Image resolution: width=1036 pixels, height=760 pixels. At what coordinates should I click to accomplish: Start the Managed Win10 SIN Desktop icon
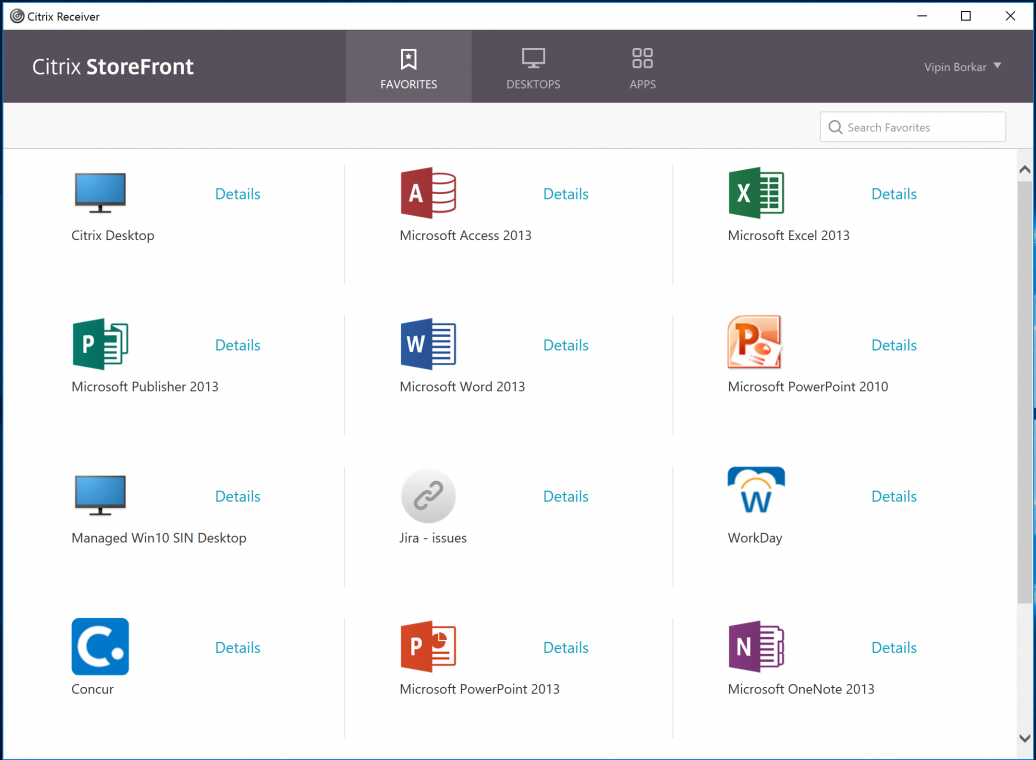pyautogui.click(x=100, y=496)
